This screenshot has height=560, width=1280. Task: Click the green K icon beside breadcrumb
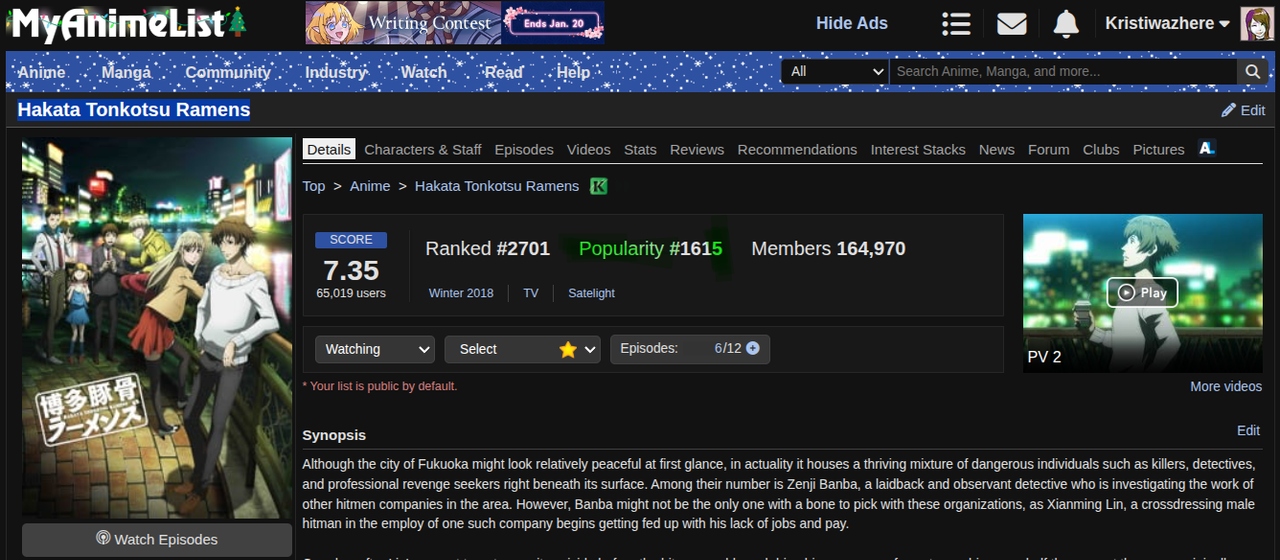coord(598,186)
